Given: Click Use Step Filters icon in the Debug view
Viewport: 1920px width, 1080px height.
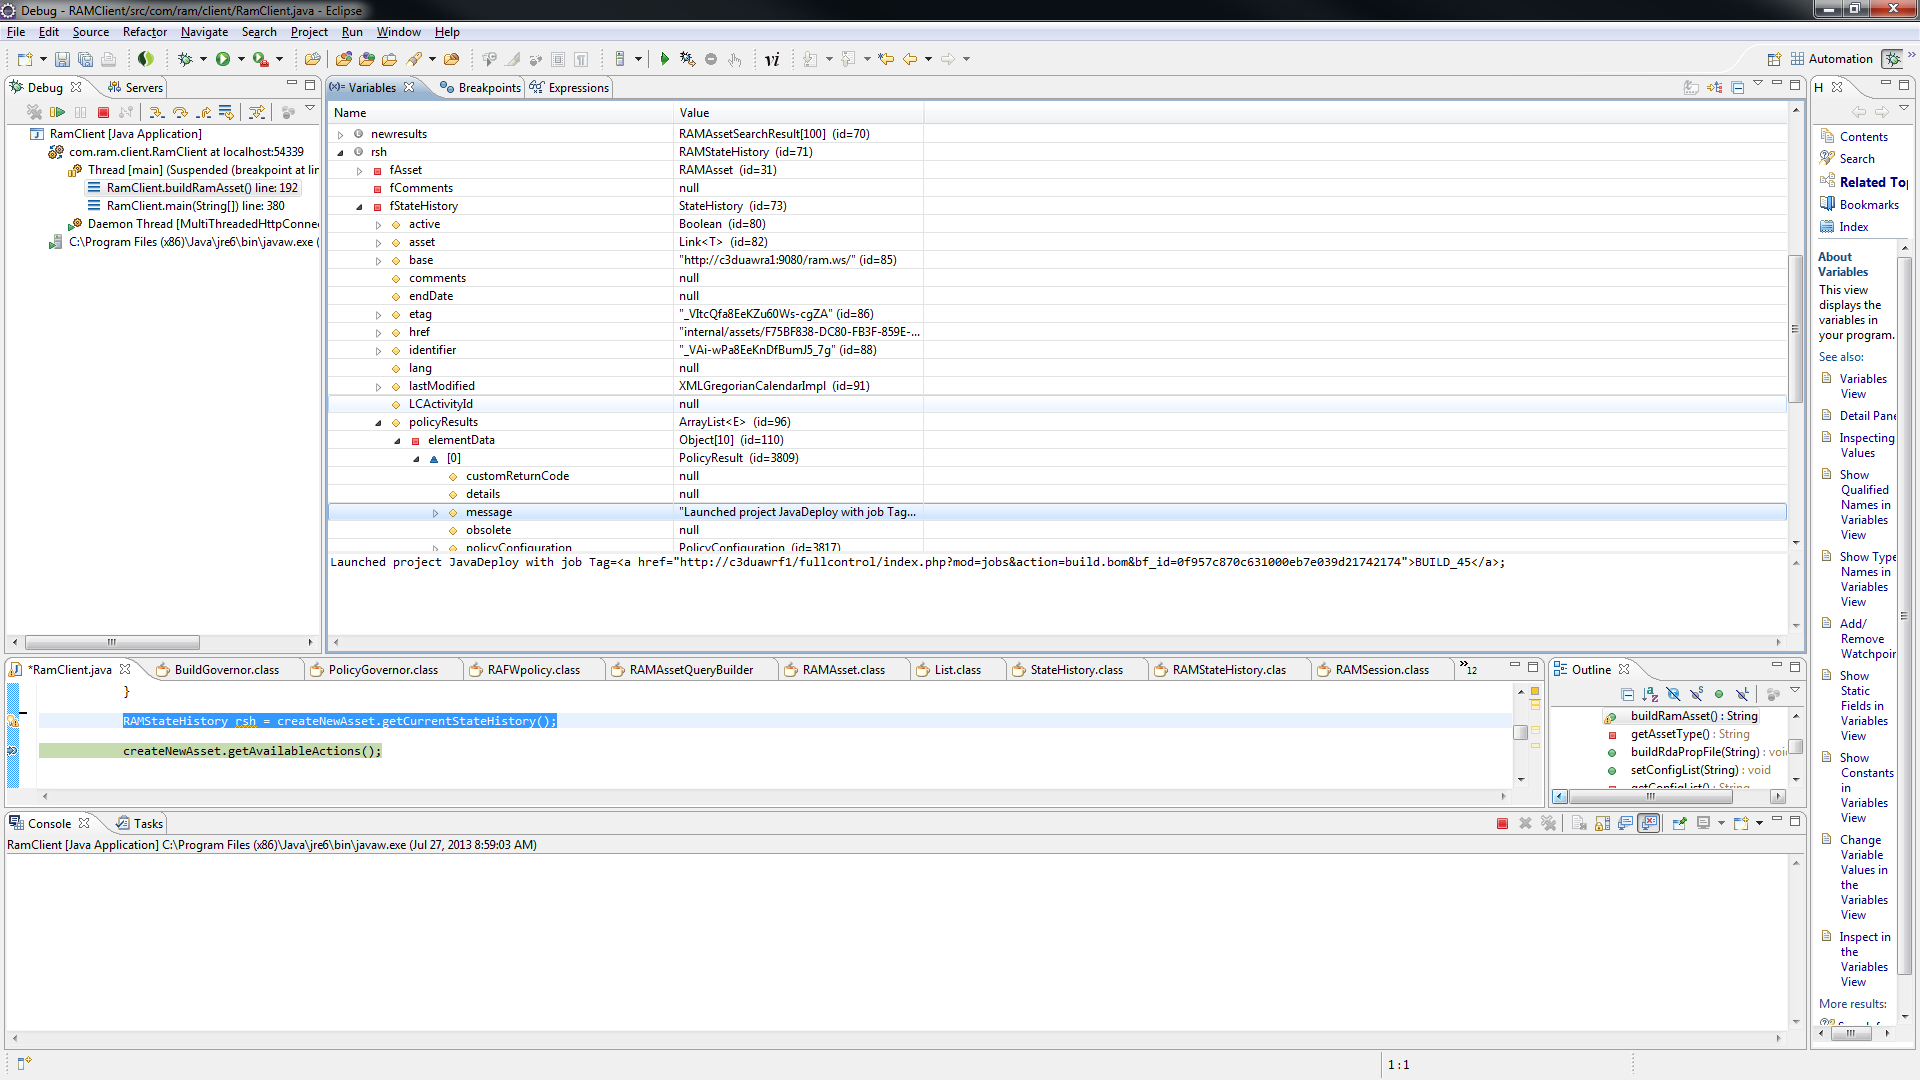Looking at the screenshot, I should pyautogui.click(x=257, y=113).
